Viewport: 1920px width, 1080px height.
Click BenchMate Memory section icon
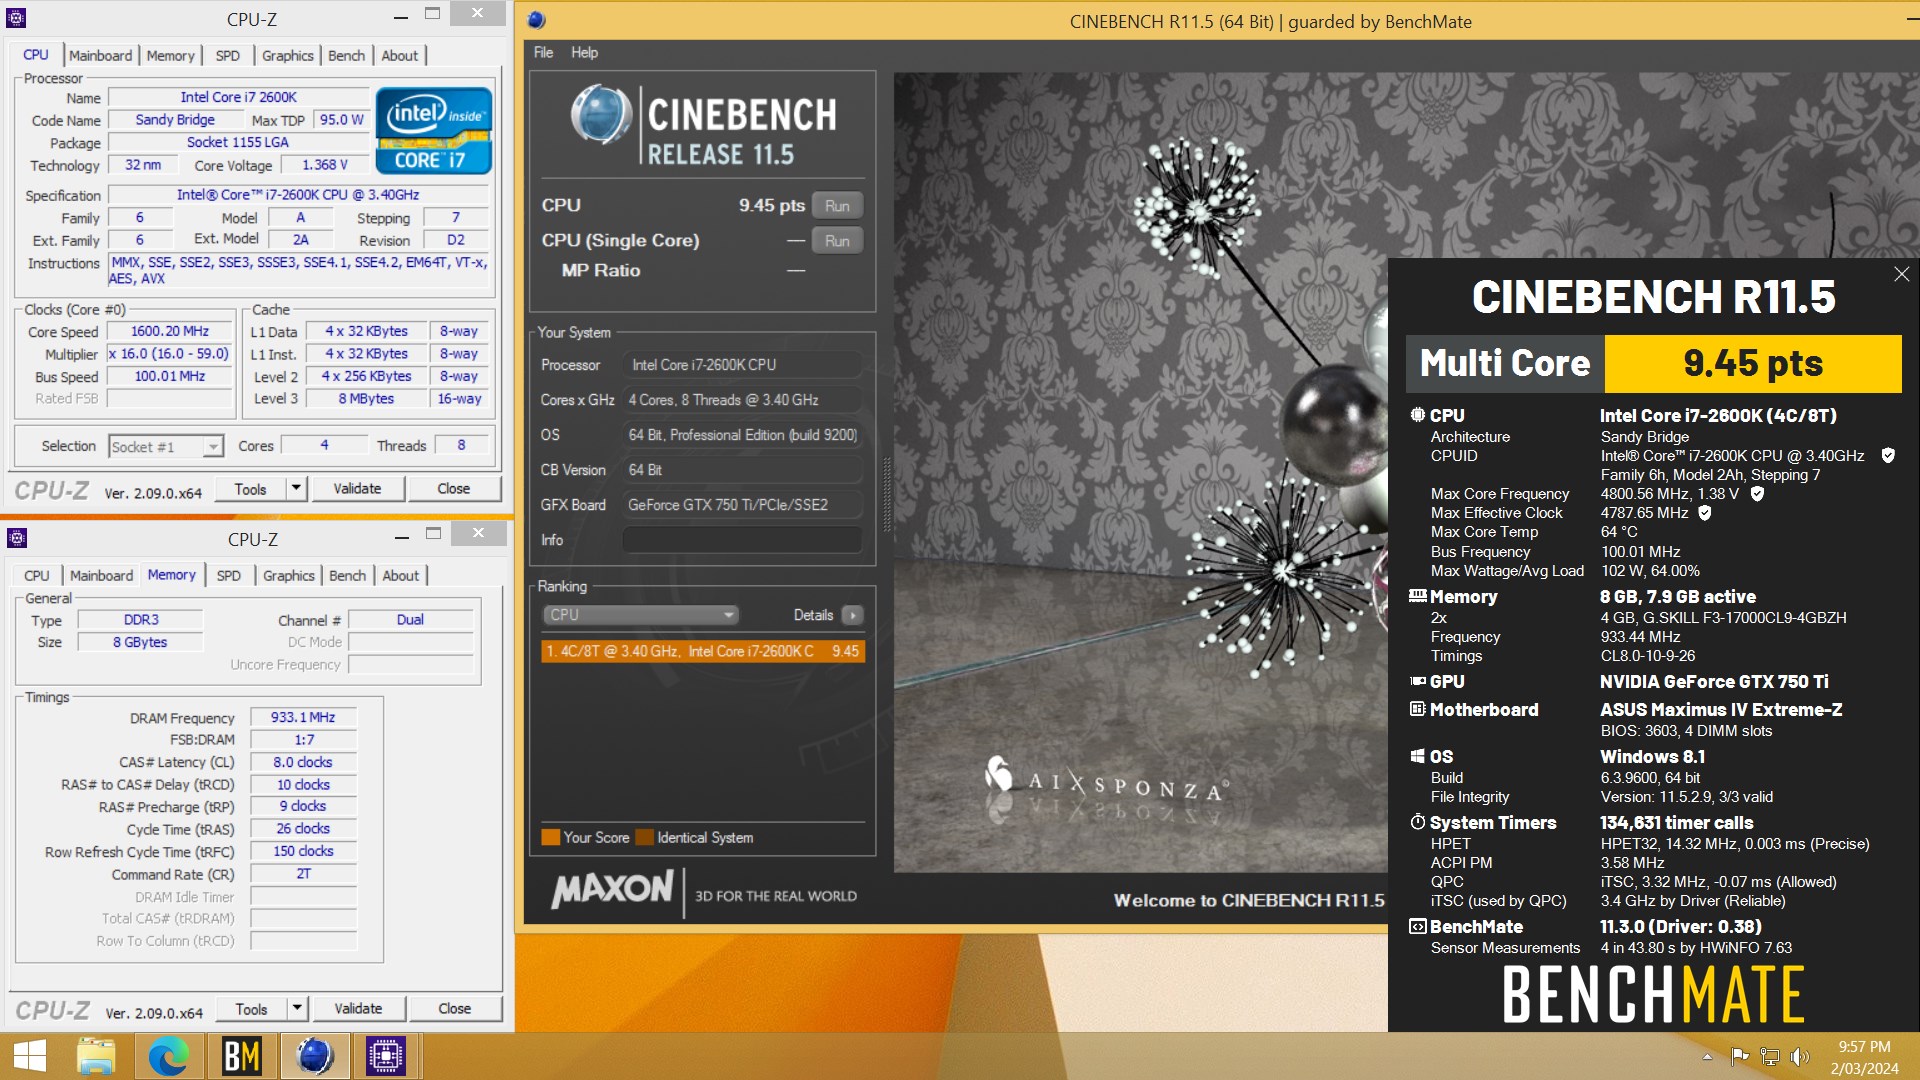[1418, 596]
